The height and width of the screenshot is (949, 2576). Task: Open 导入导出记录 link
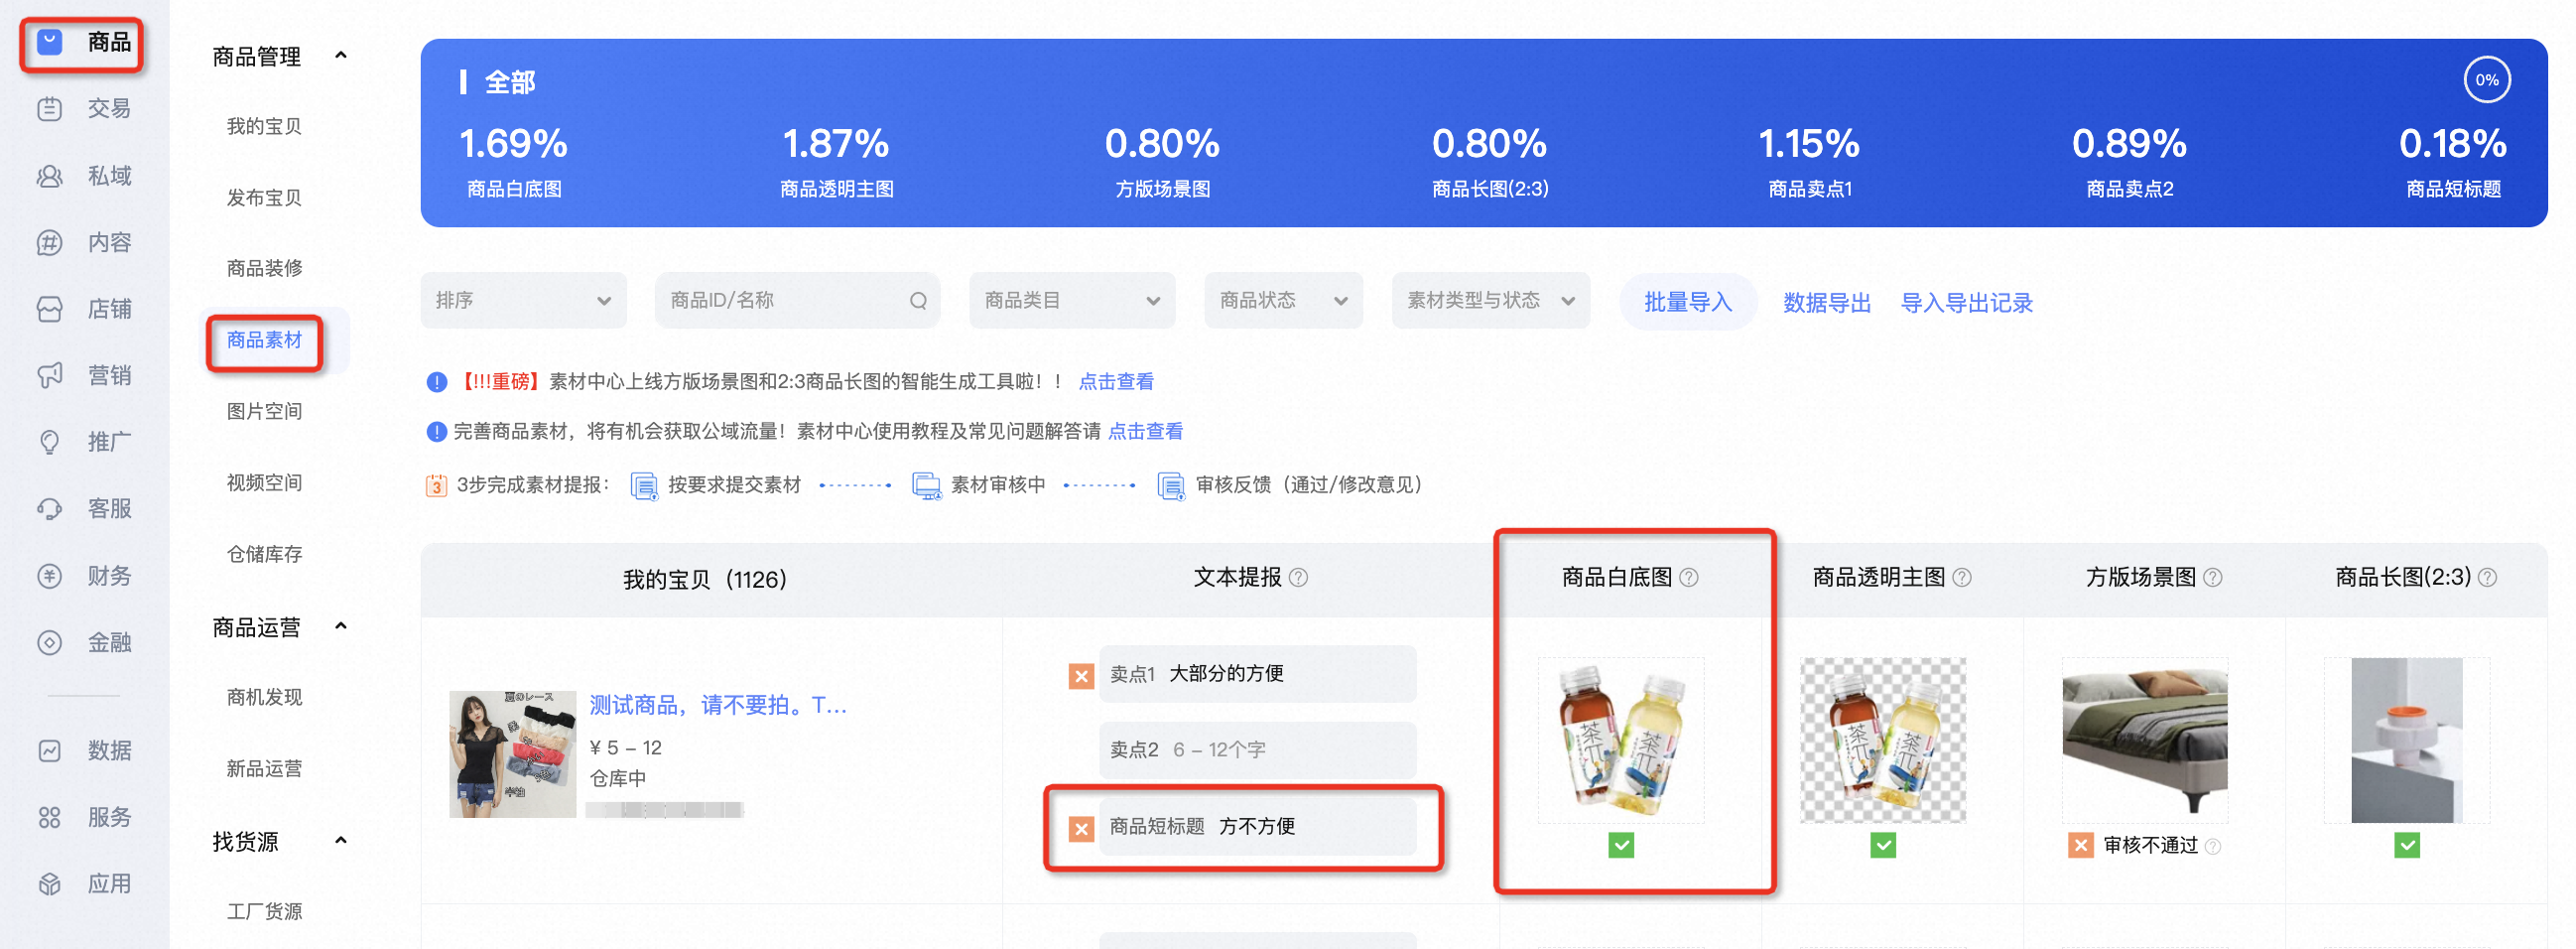coord(1966,303)
